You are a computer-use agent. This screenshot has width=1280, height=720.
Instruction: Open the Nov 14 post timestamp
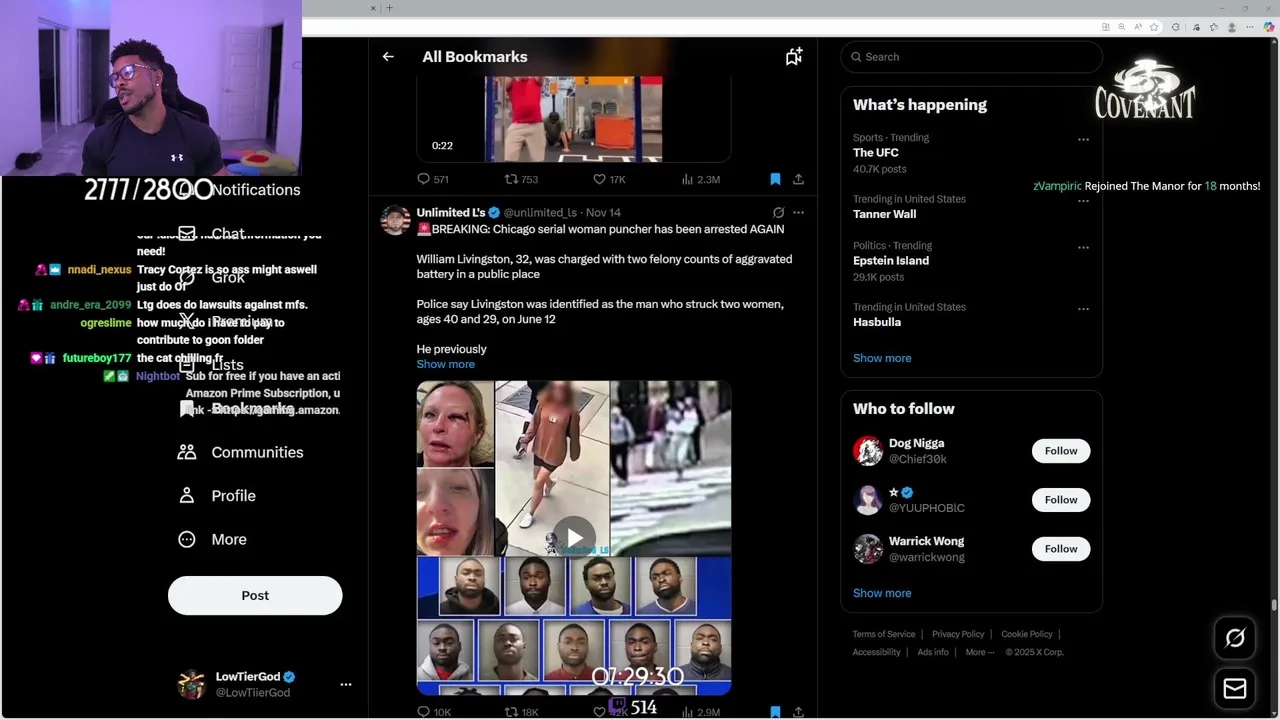point(603,213)
